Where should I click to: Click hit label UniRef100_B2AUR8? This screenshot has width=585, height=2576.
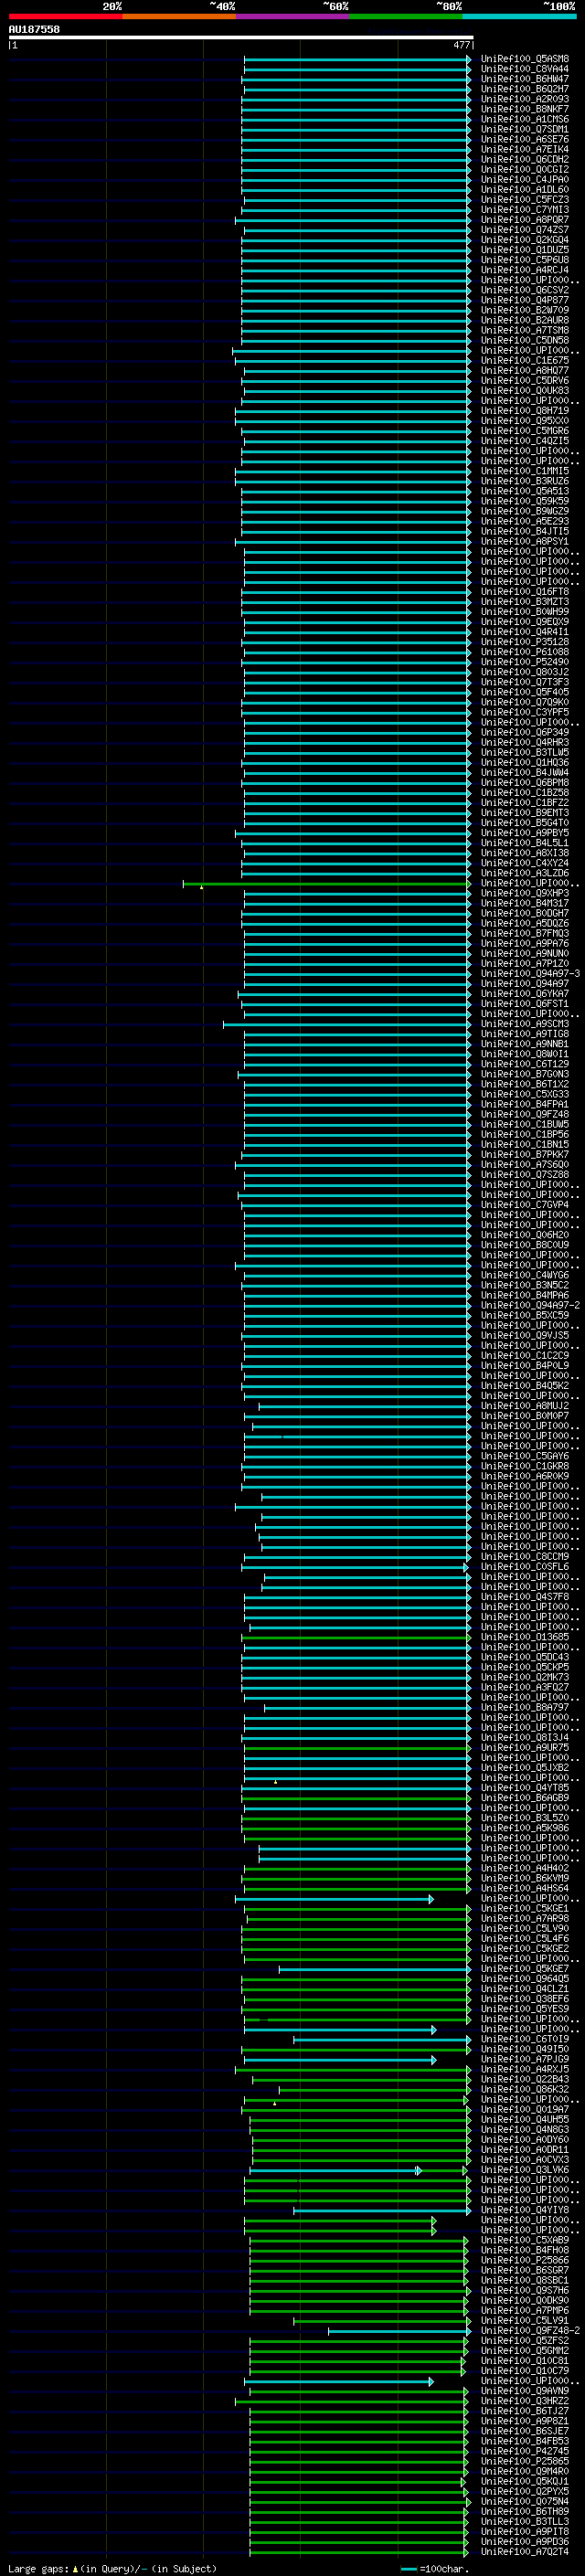point(525,320)
